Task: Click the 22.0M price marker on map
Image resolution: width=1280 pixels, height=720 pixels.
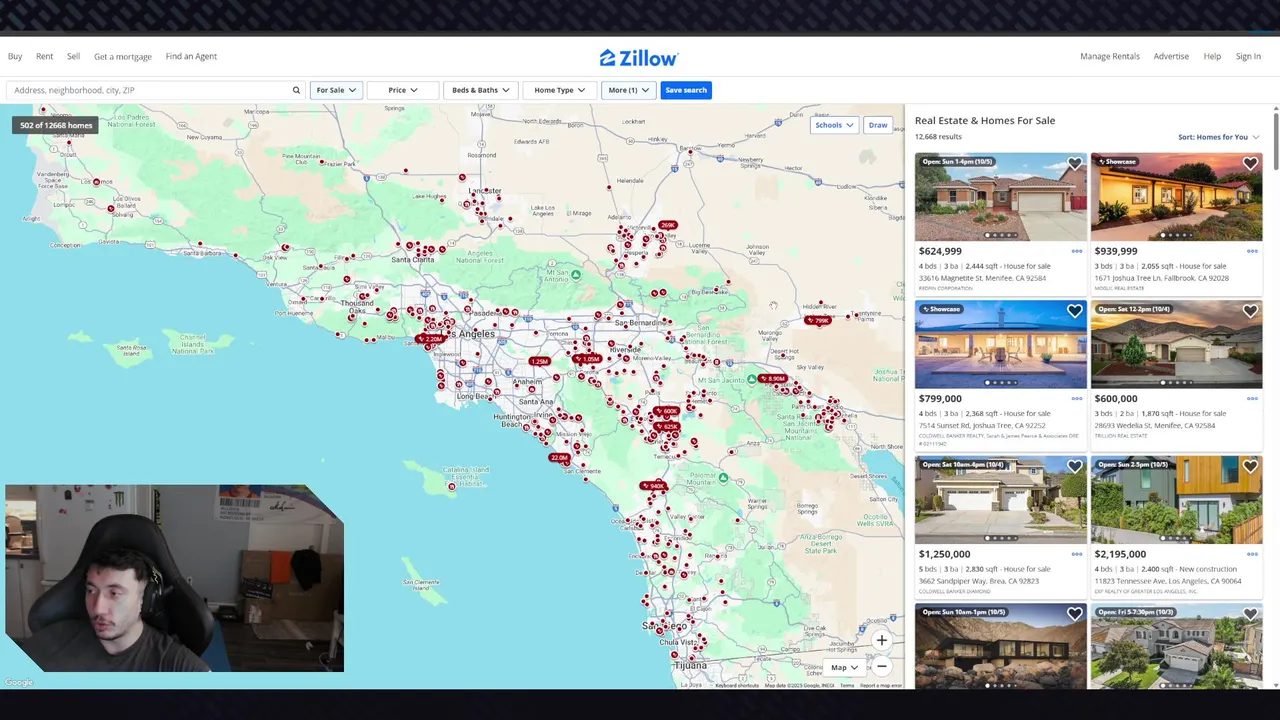Action: [x=558, y=458]
